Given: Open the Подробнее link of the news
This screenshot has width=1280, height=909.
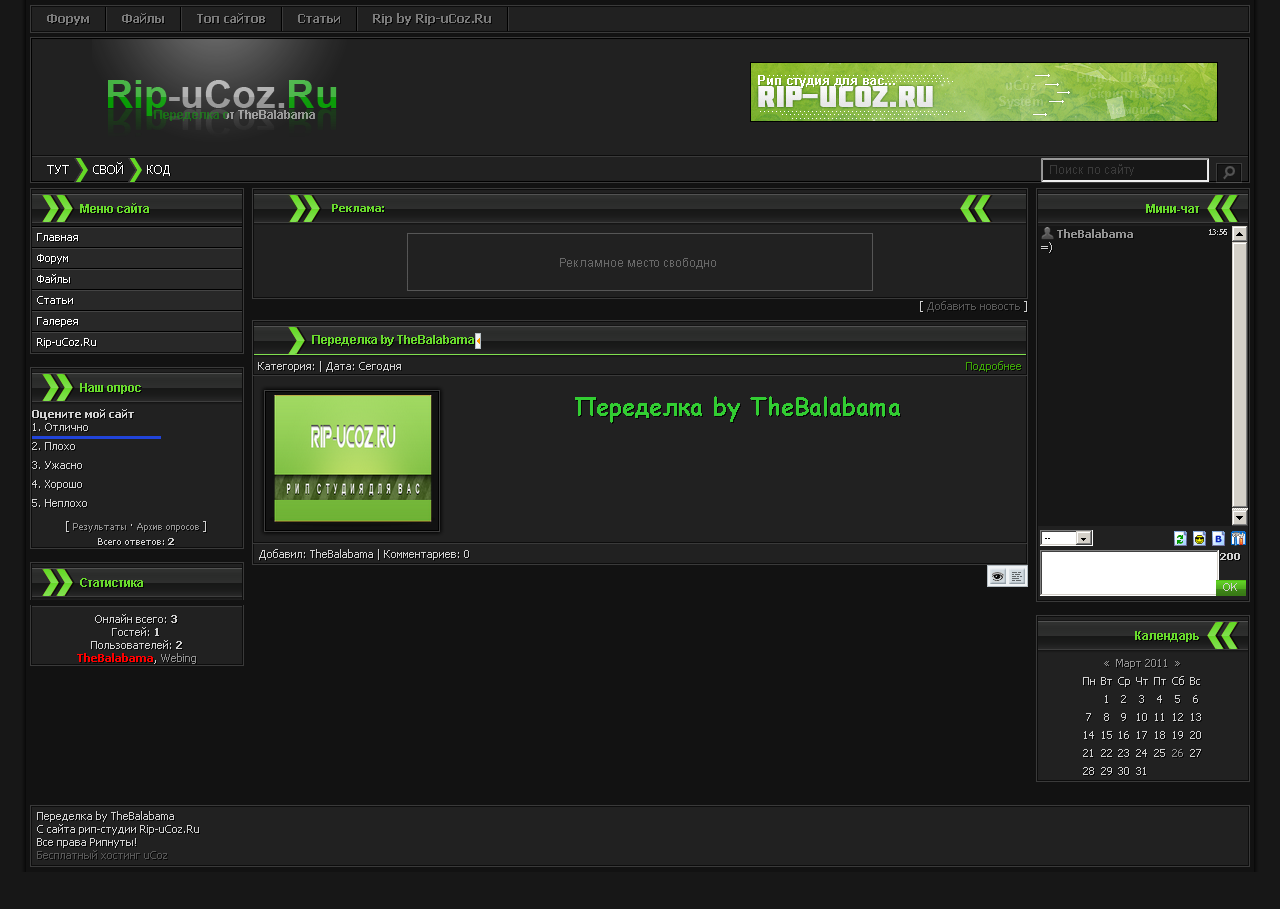Looking at the screenshot, I should click(x=993, y=366).
